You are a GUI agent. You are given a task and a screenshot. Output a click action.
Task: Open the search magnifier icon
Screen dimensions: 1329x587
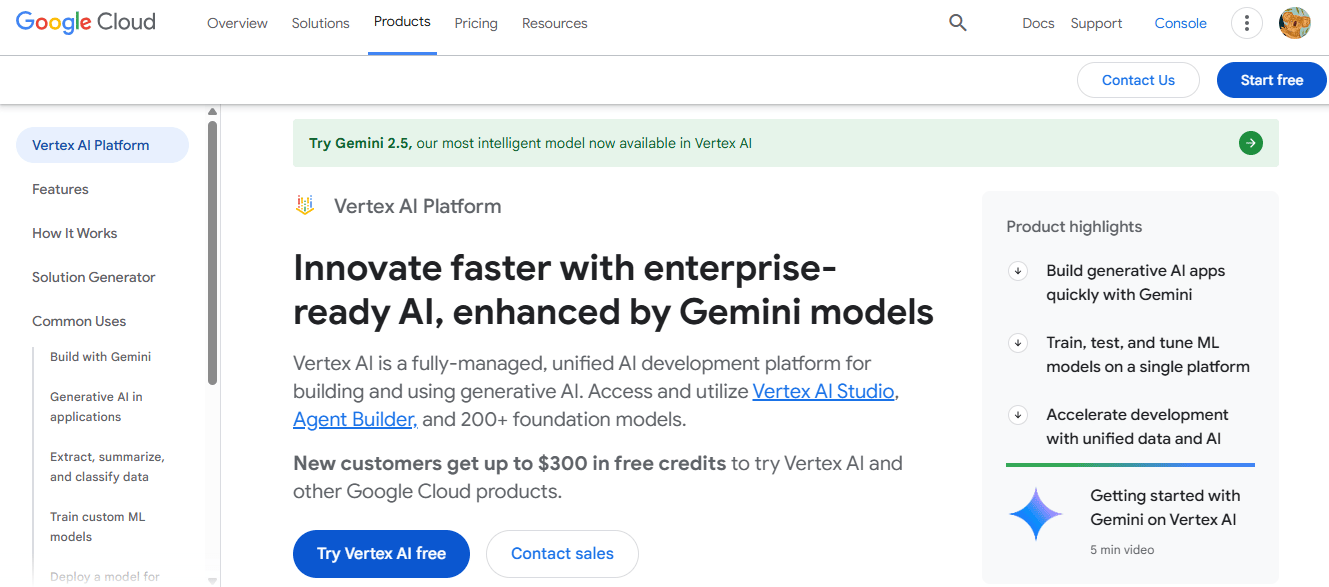[x=958, y=23]
